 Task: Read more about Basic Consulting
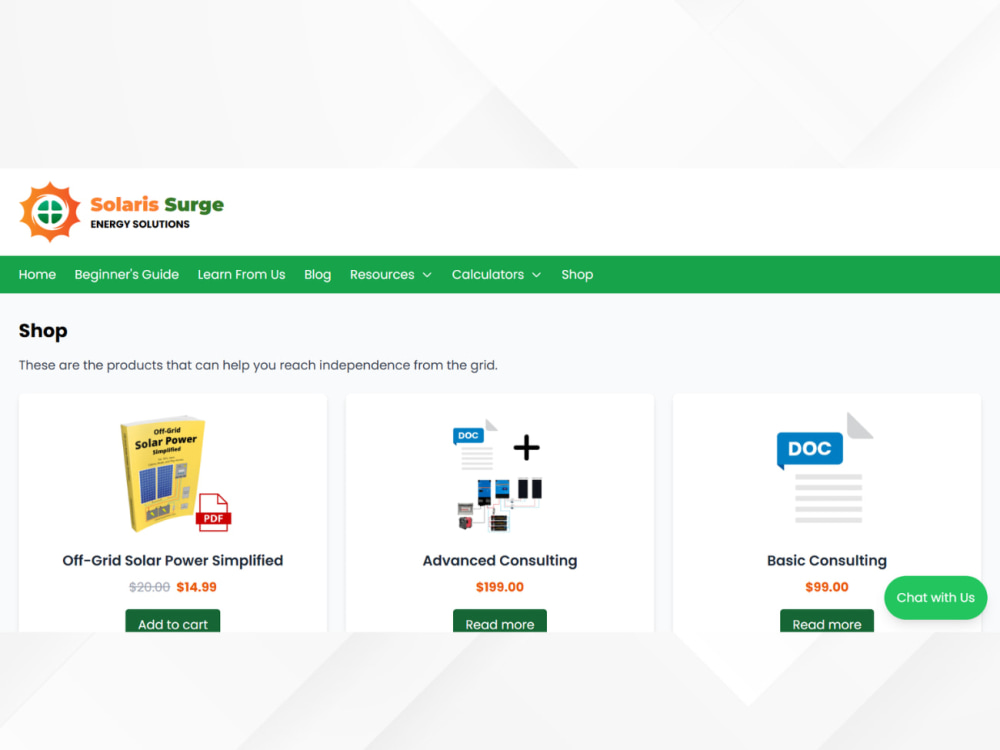coord(827,621)
